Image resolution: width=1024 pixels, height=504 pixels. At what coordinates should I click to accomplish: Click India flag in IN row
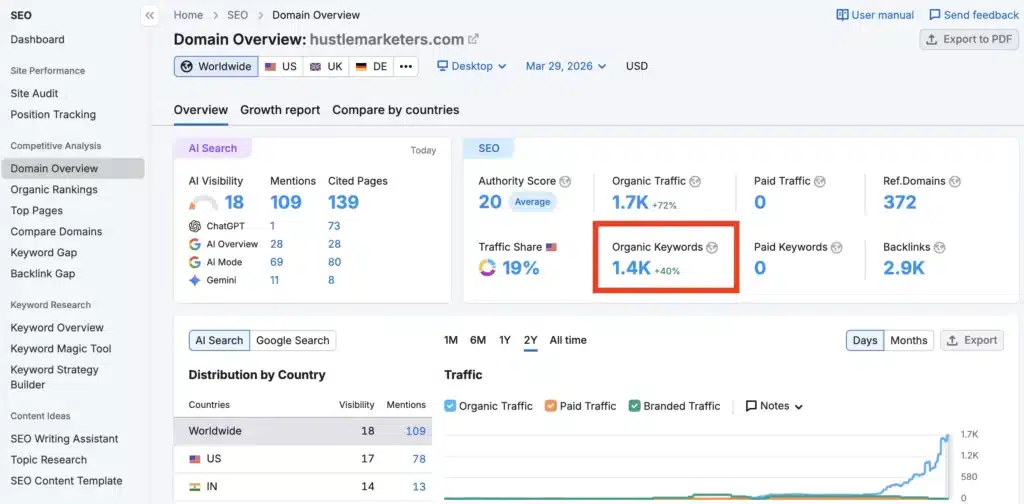coord(195,487)
